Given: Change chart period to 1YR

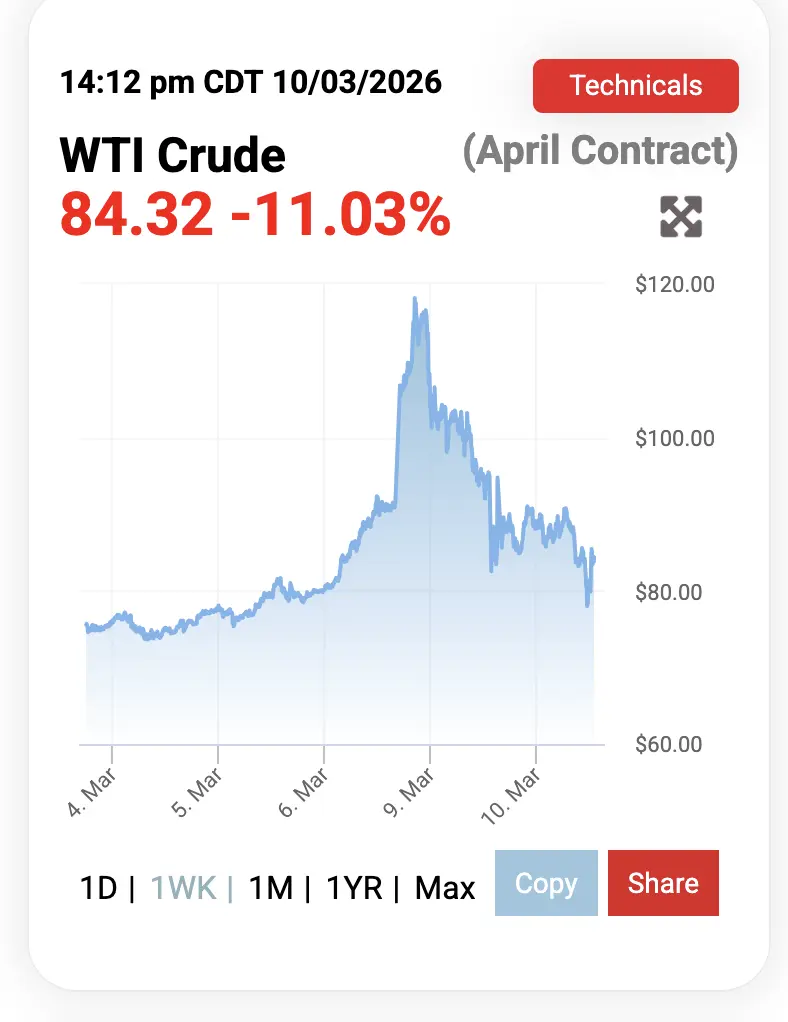Looking at the screenshot, I should coord(355,887).
